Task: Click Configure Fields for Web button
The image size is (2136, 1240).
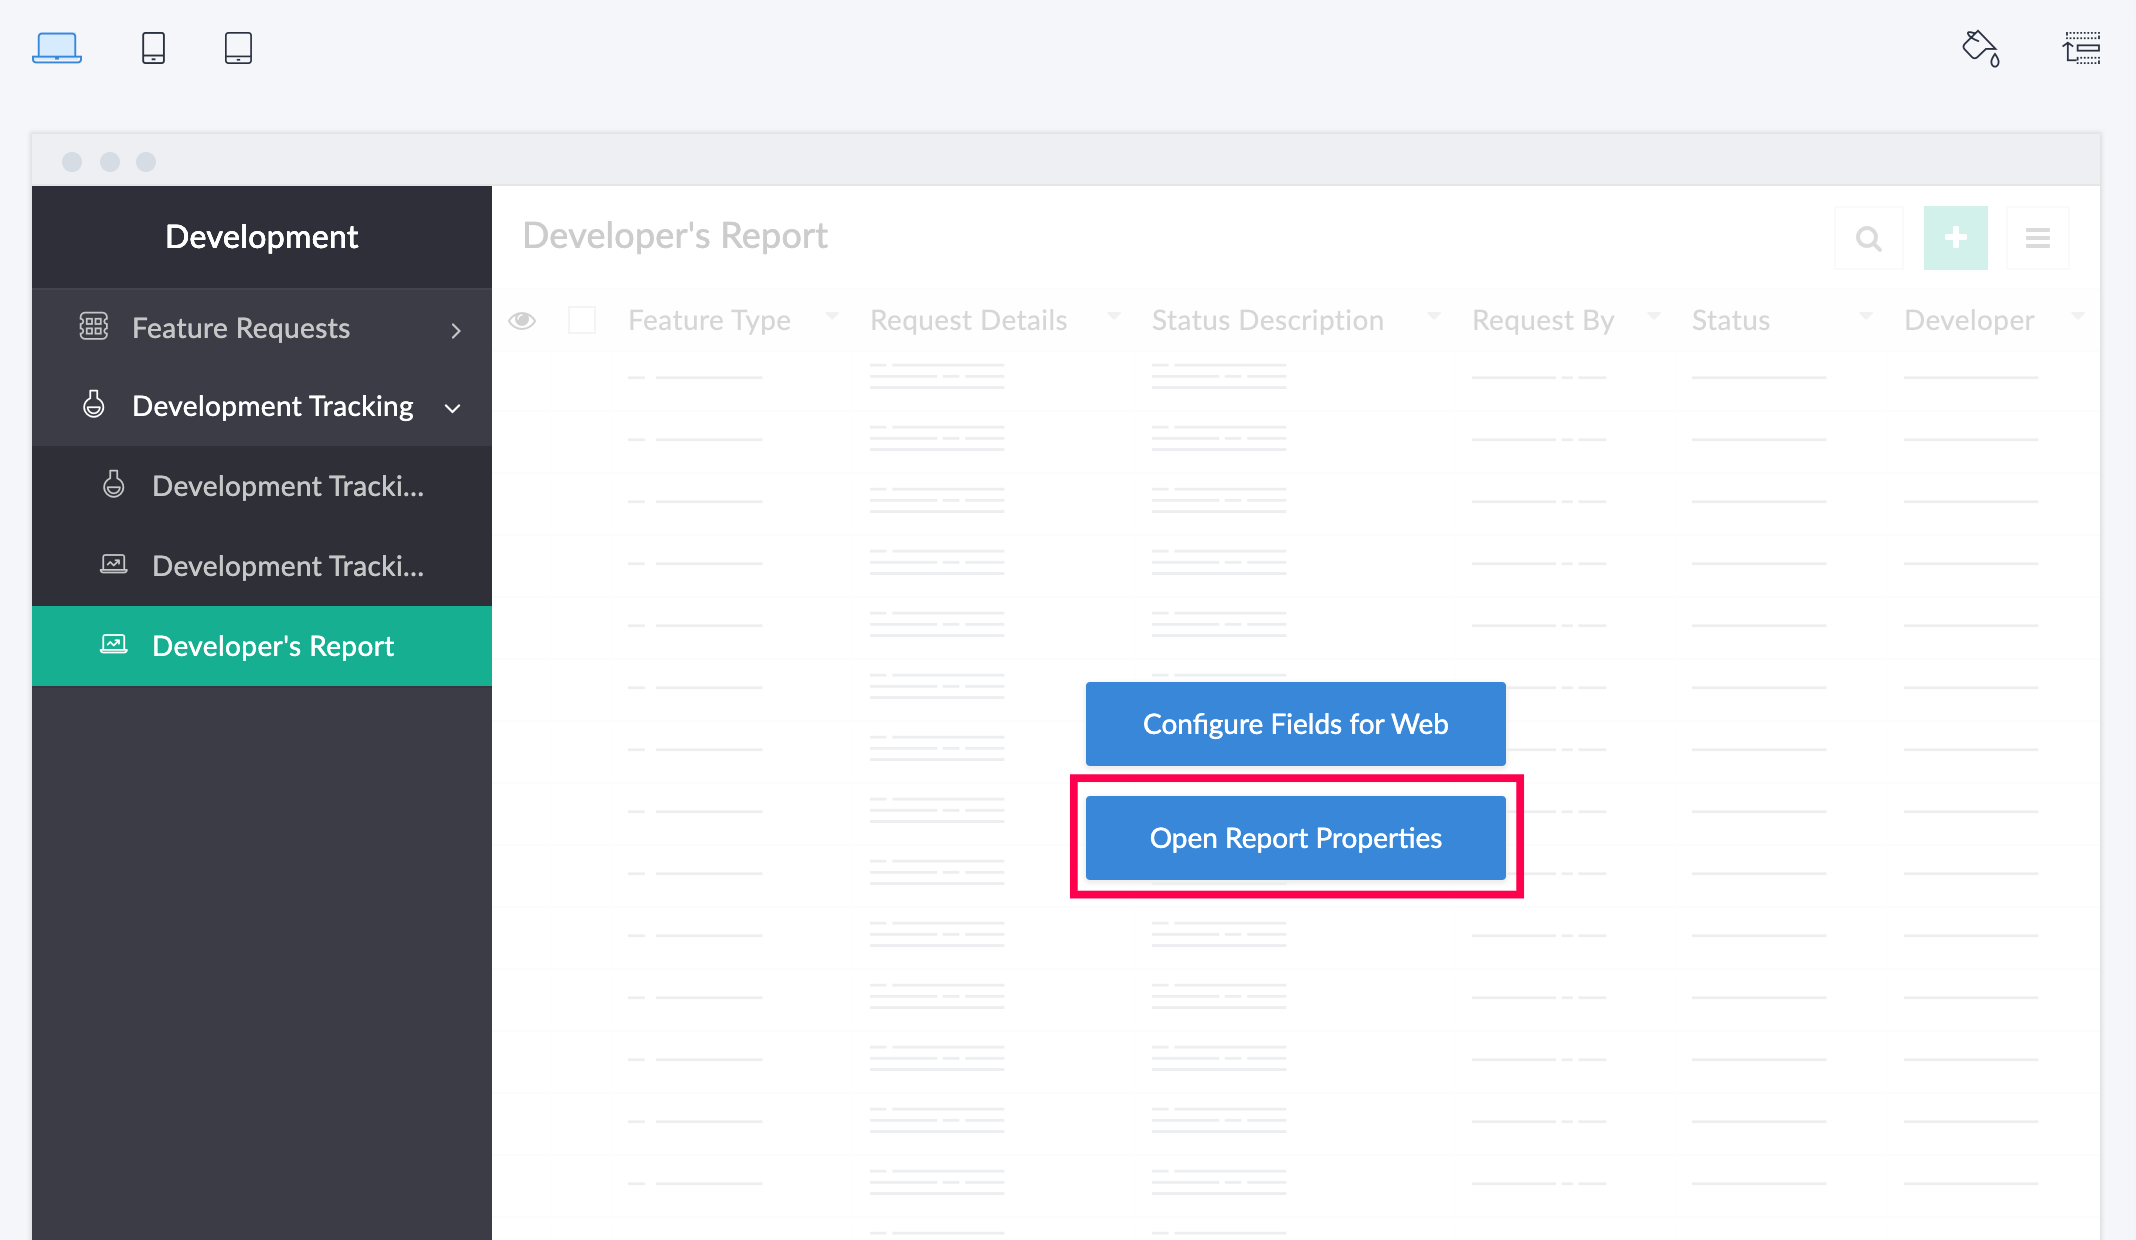Action: point(1295,724)
